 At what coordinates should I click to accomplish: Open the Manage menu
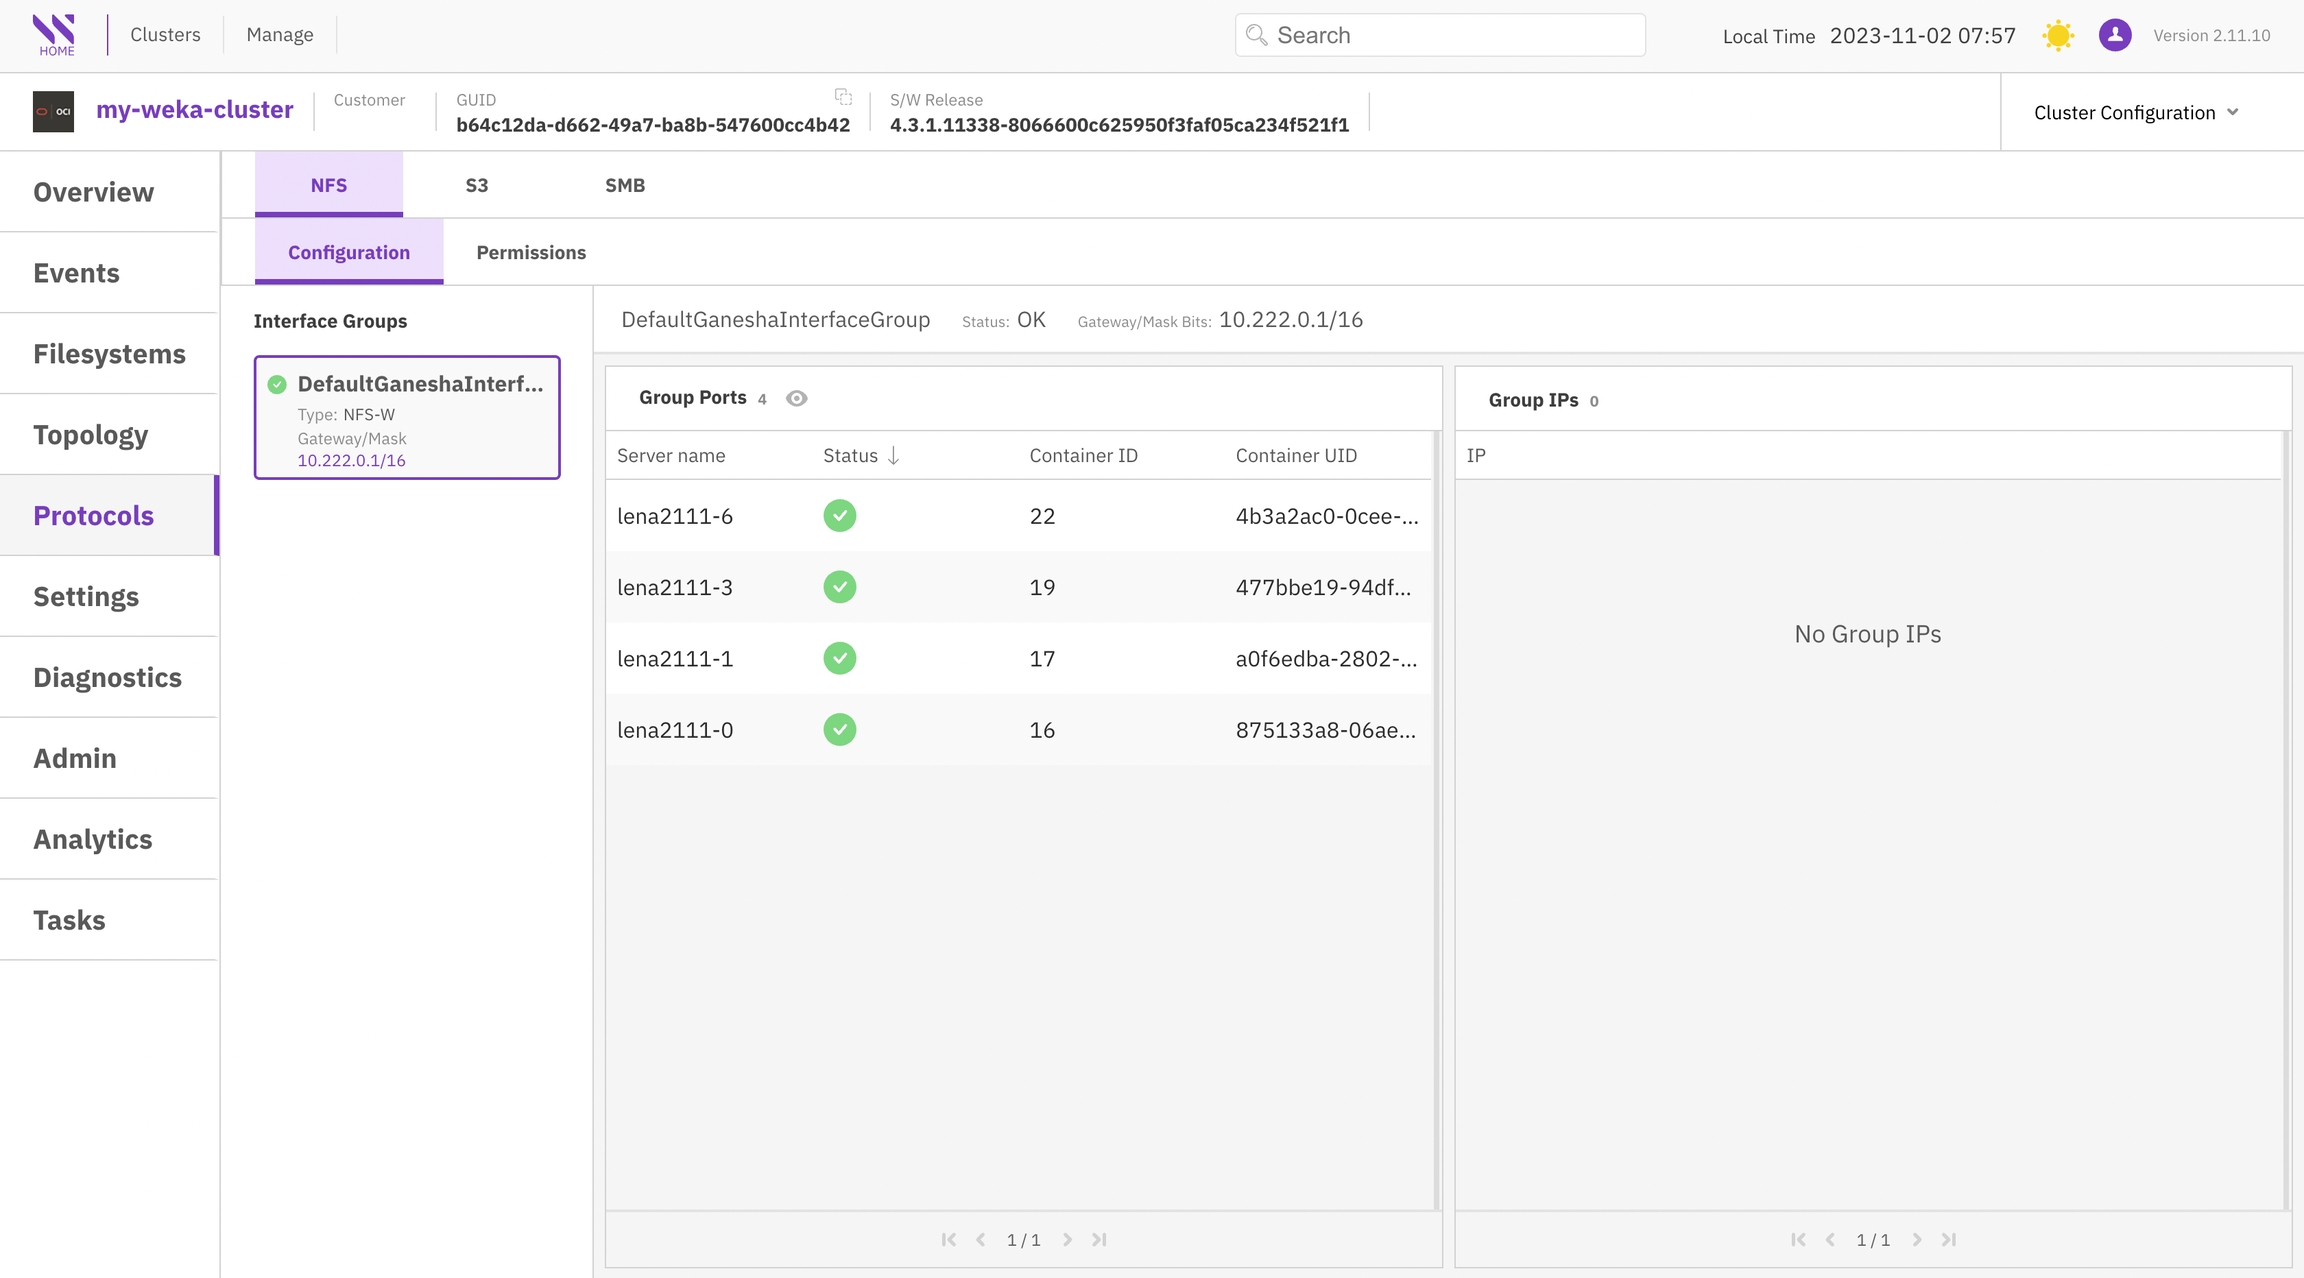pos(280,35)
